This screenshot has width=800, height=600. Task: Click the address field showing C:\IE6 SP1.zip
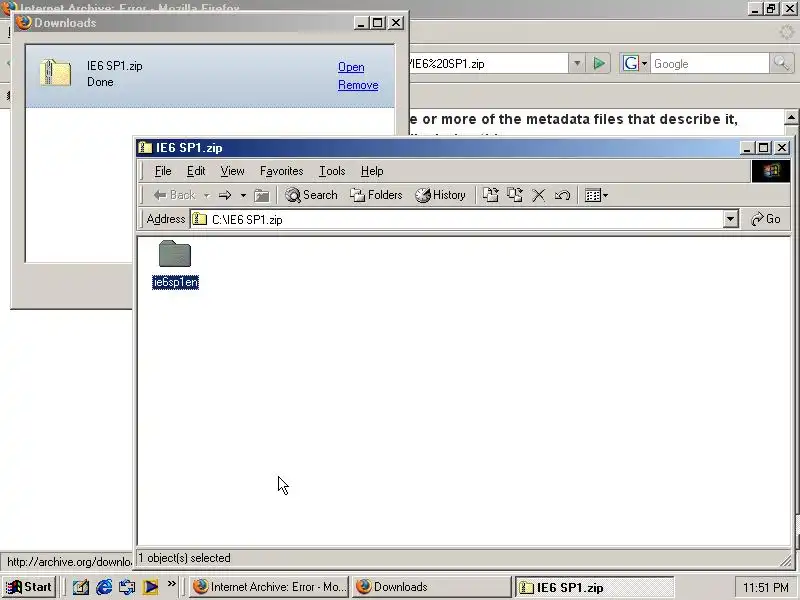tap(457, 219)
